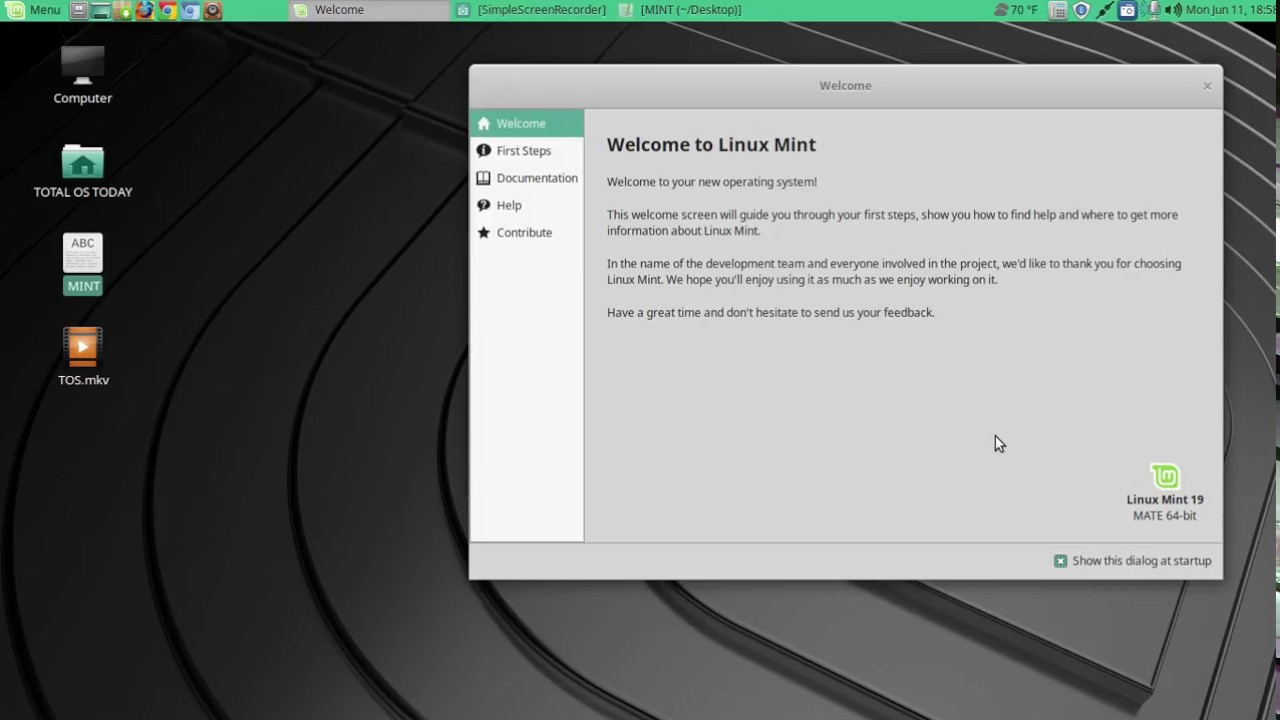Click the microphone tray icon
The height and width of the screenshot is (720, 1280).
tap(1153, 10)
